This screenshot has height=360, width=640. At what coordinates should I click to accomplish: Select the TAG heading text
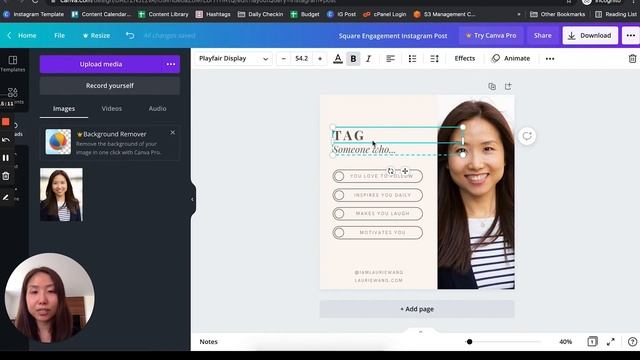349,135
